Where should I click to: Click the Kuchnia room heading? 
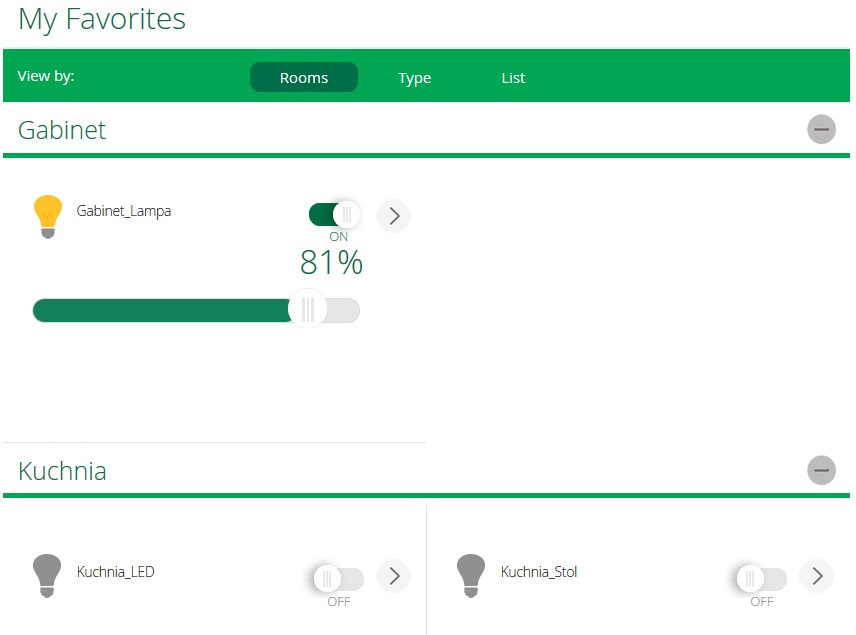tap(62, 471)
